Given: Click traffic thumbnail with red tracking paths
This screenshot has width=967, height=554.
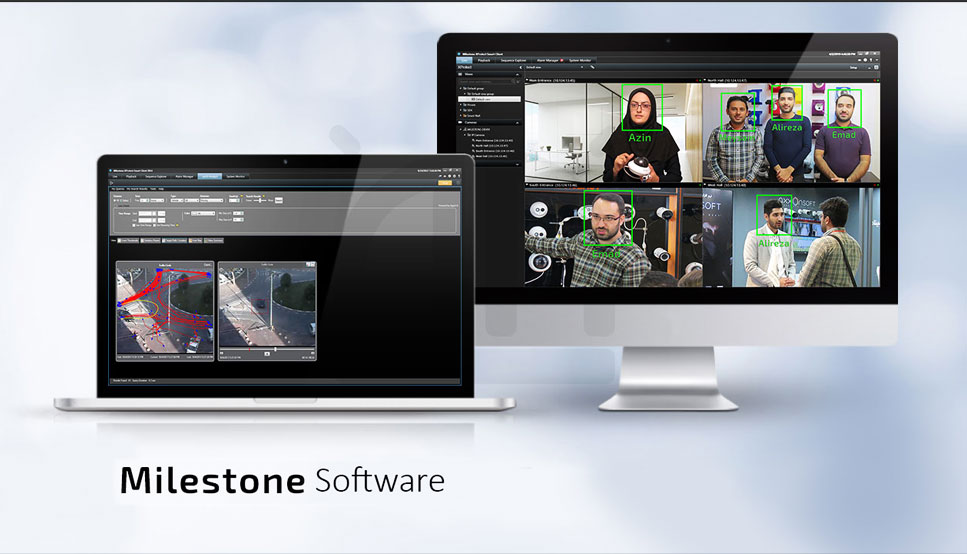Looking at the screenshot, I should (x=164, y=310).
